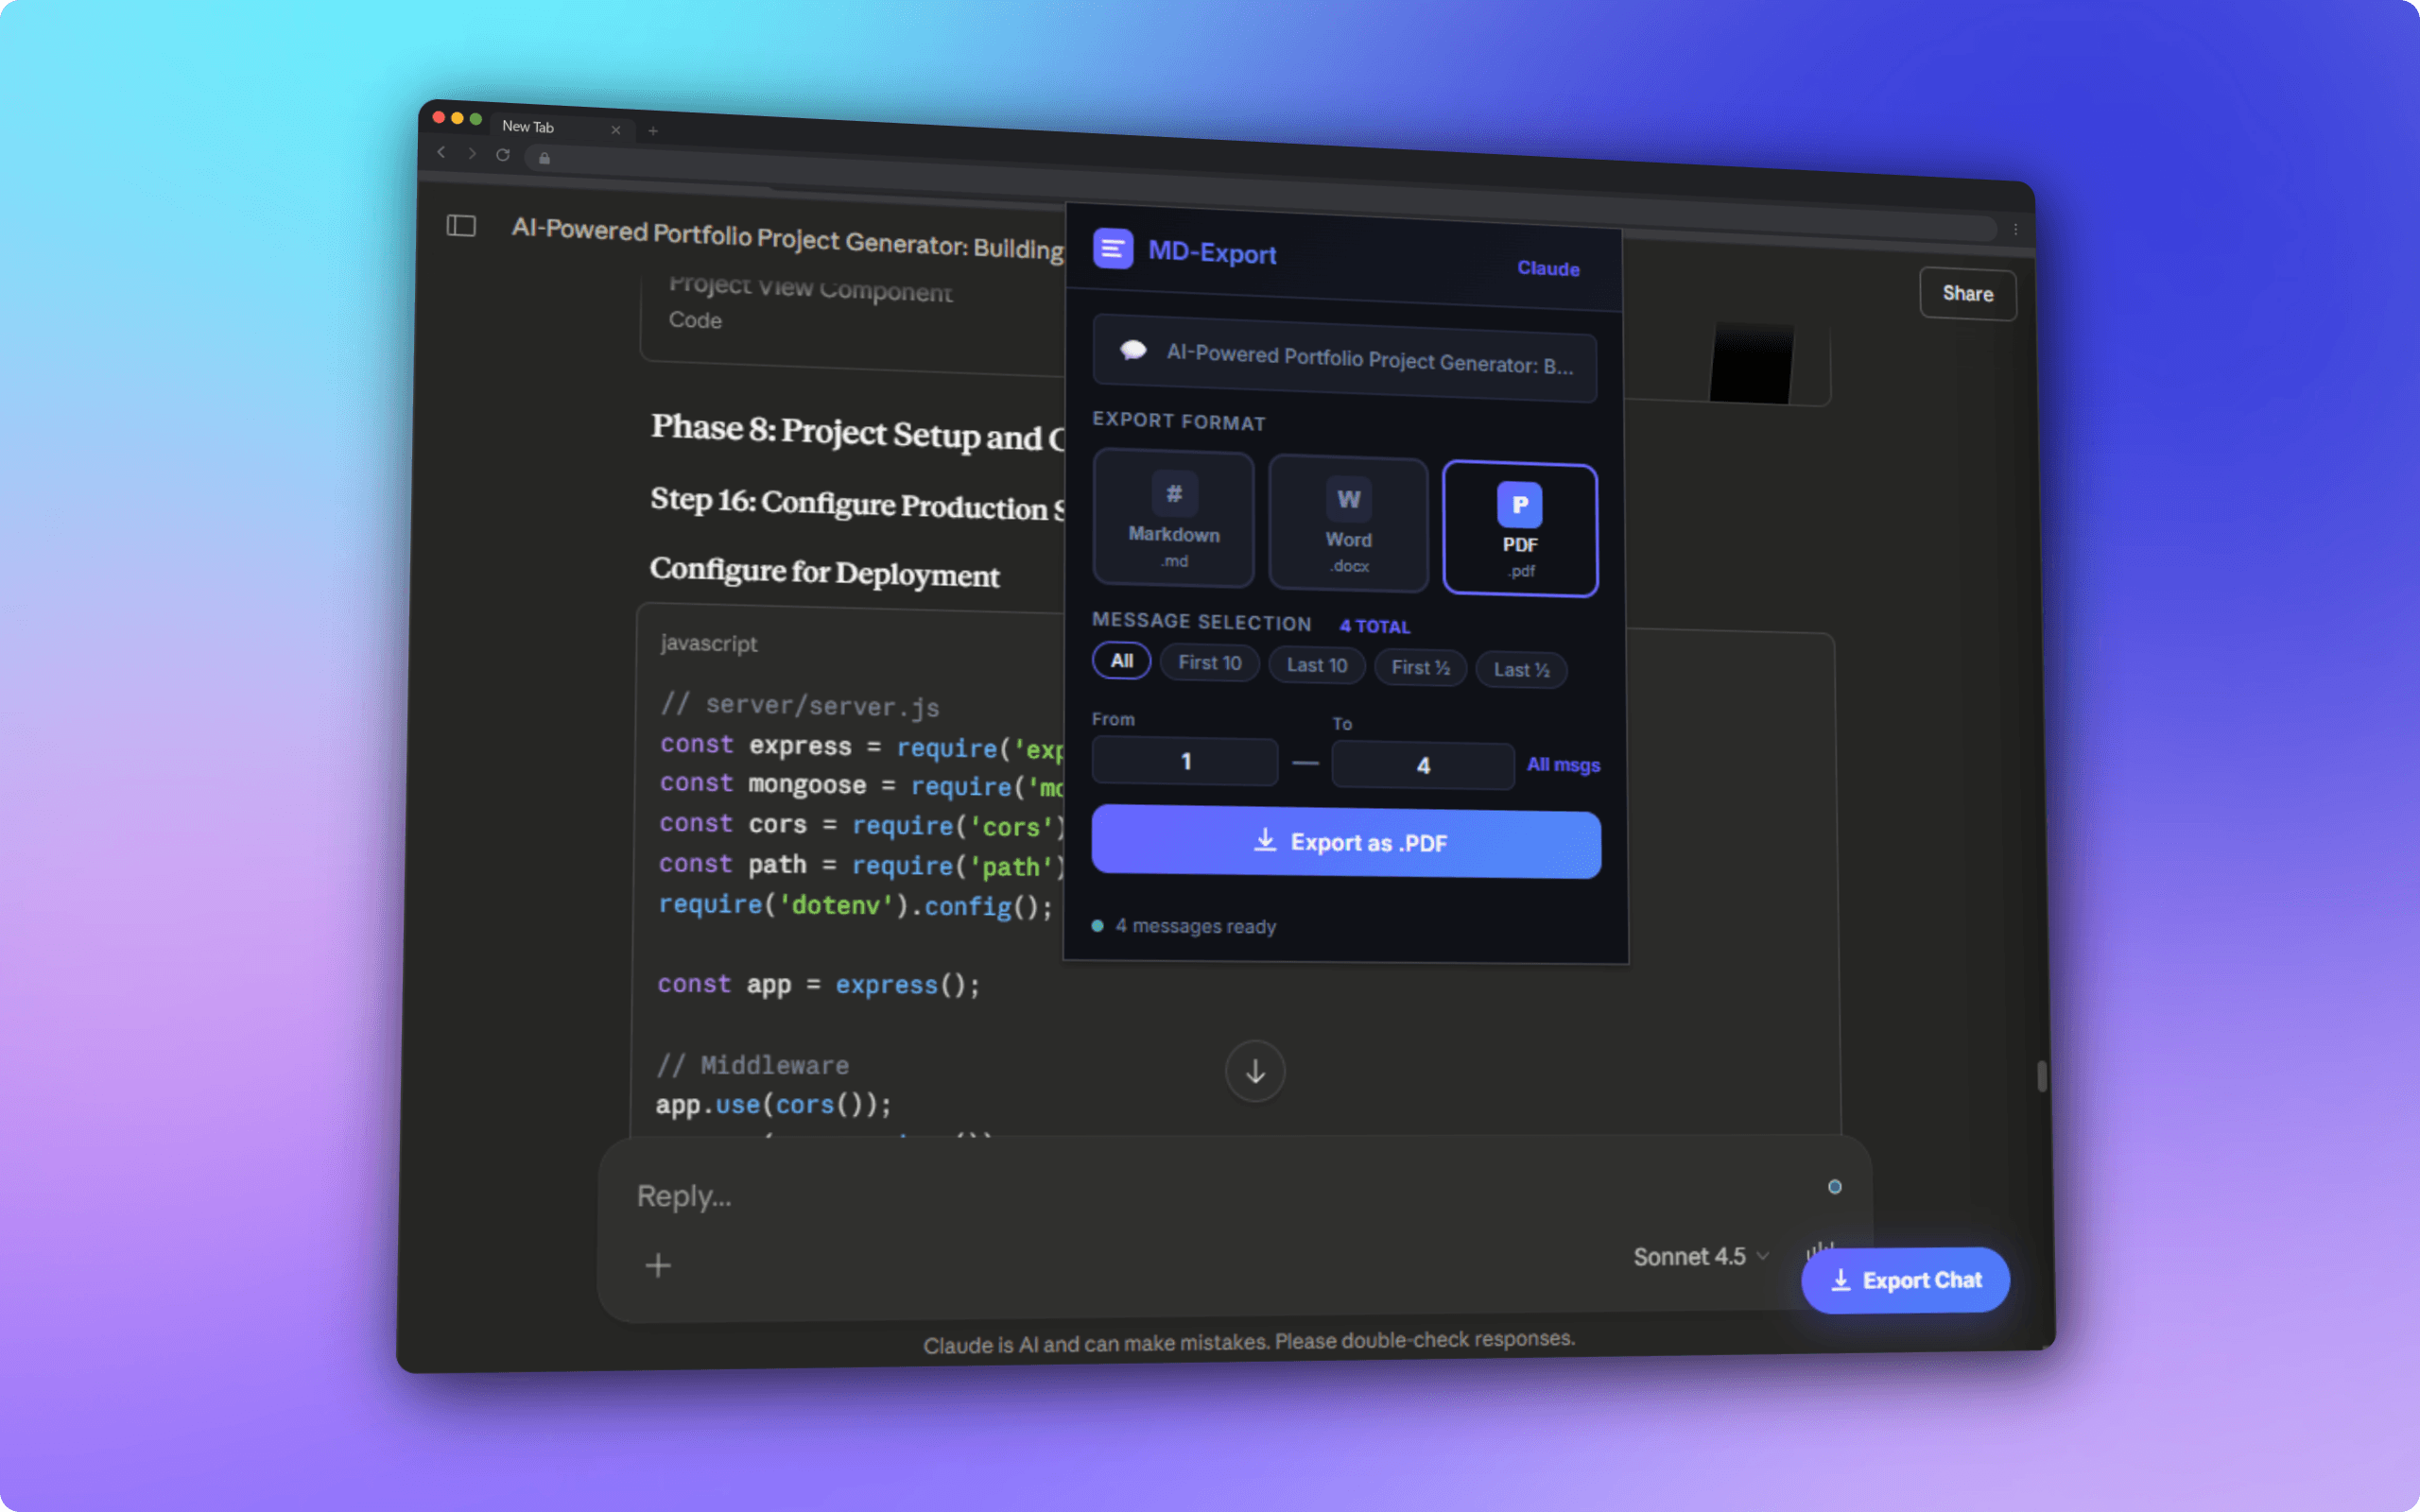Click the conversation title in the page header
Viewport: 2420px width, 1512px height.
pyautogui.click(x=787, y=238)
